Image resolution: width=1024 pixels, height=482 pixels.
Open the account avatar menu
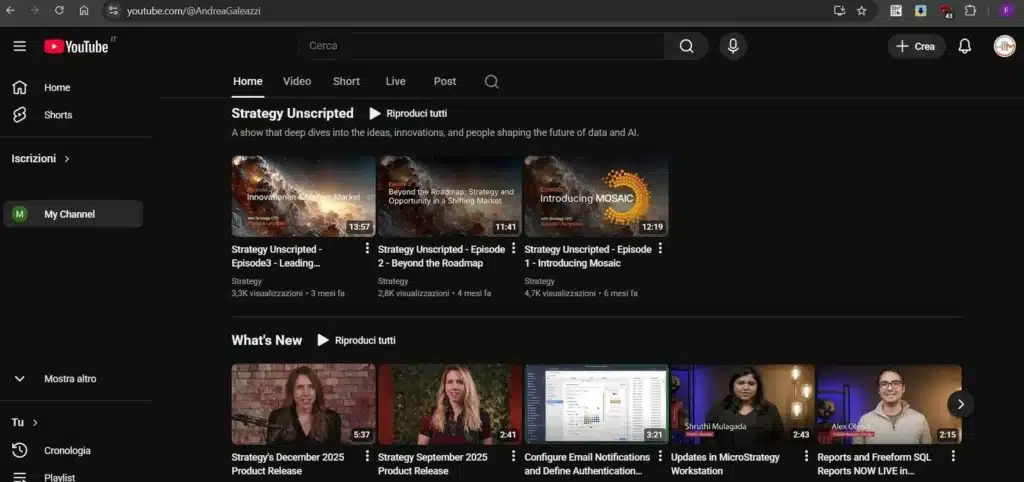coord(1004,46)
